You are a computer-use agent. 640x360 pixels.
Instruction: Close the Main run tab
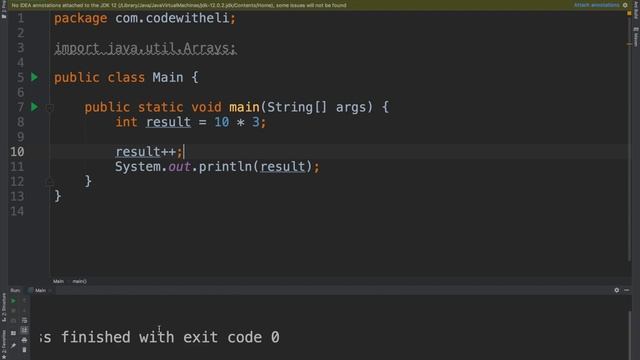[50, 290]
